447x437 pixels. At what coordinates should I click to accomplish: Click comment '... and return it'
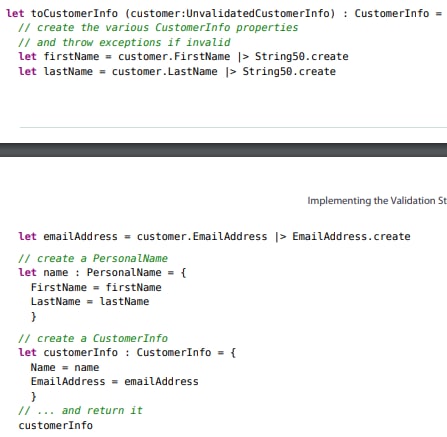[x=80, y=411]
